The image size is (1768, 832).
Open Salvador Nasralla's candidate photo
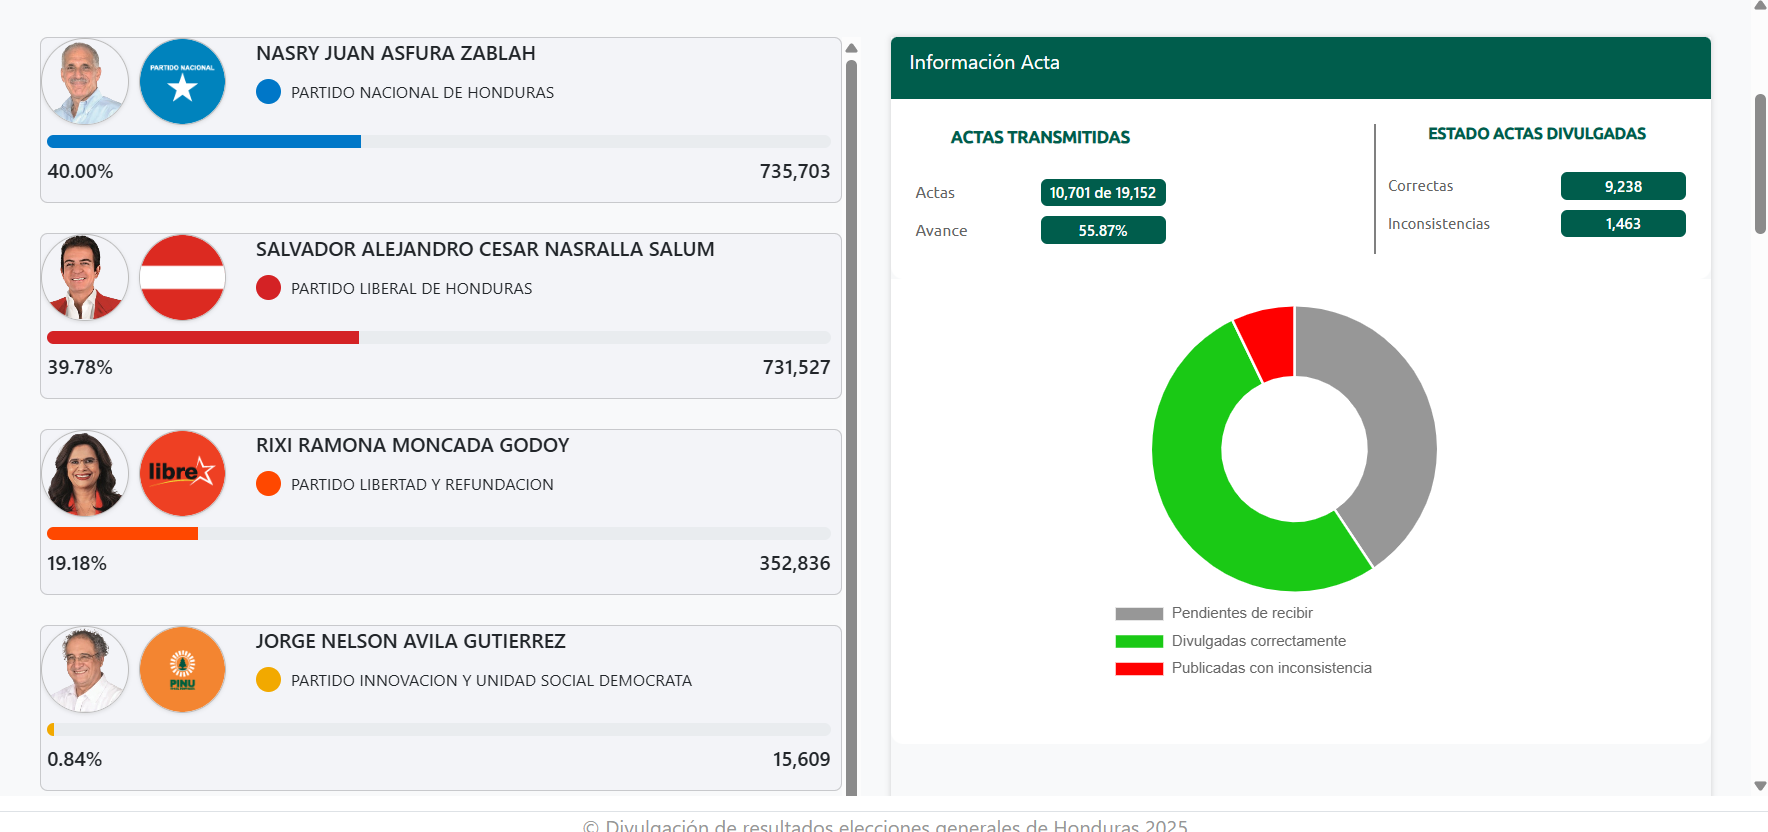pos(85,278)
